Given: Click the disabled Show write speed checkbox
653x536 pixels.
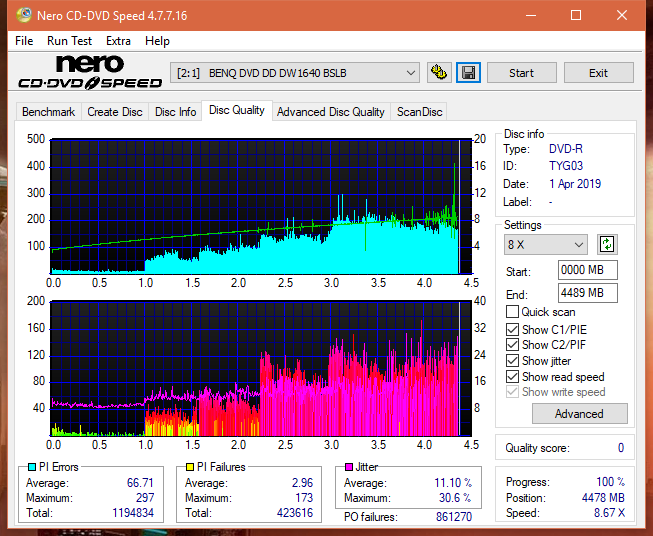Looking at the screenshot, I should (x=512, y=392).
